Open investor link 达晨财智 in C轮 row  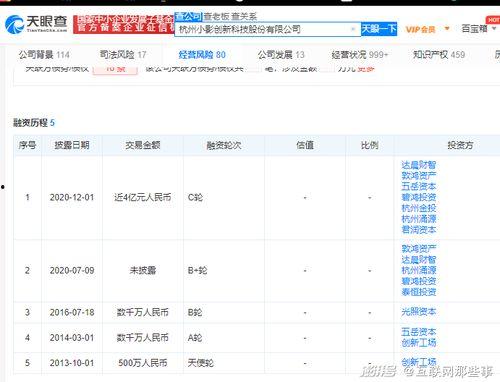(x=419, y=165)
